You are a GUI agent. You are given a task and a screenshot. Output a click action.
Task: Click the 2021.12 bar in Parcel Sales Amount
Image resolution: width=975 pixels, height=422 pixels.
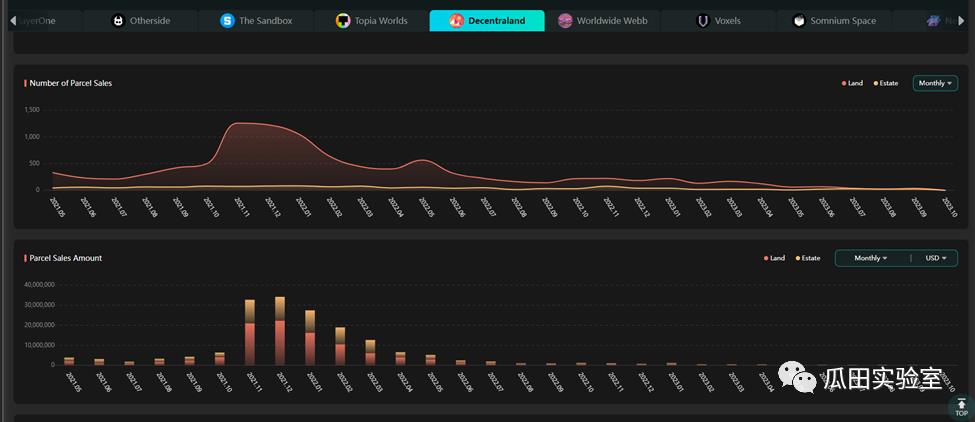(280, 331)
